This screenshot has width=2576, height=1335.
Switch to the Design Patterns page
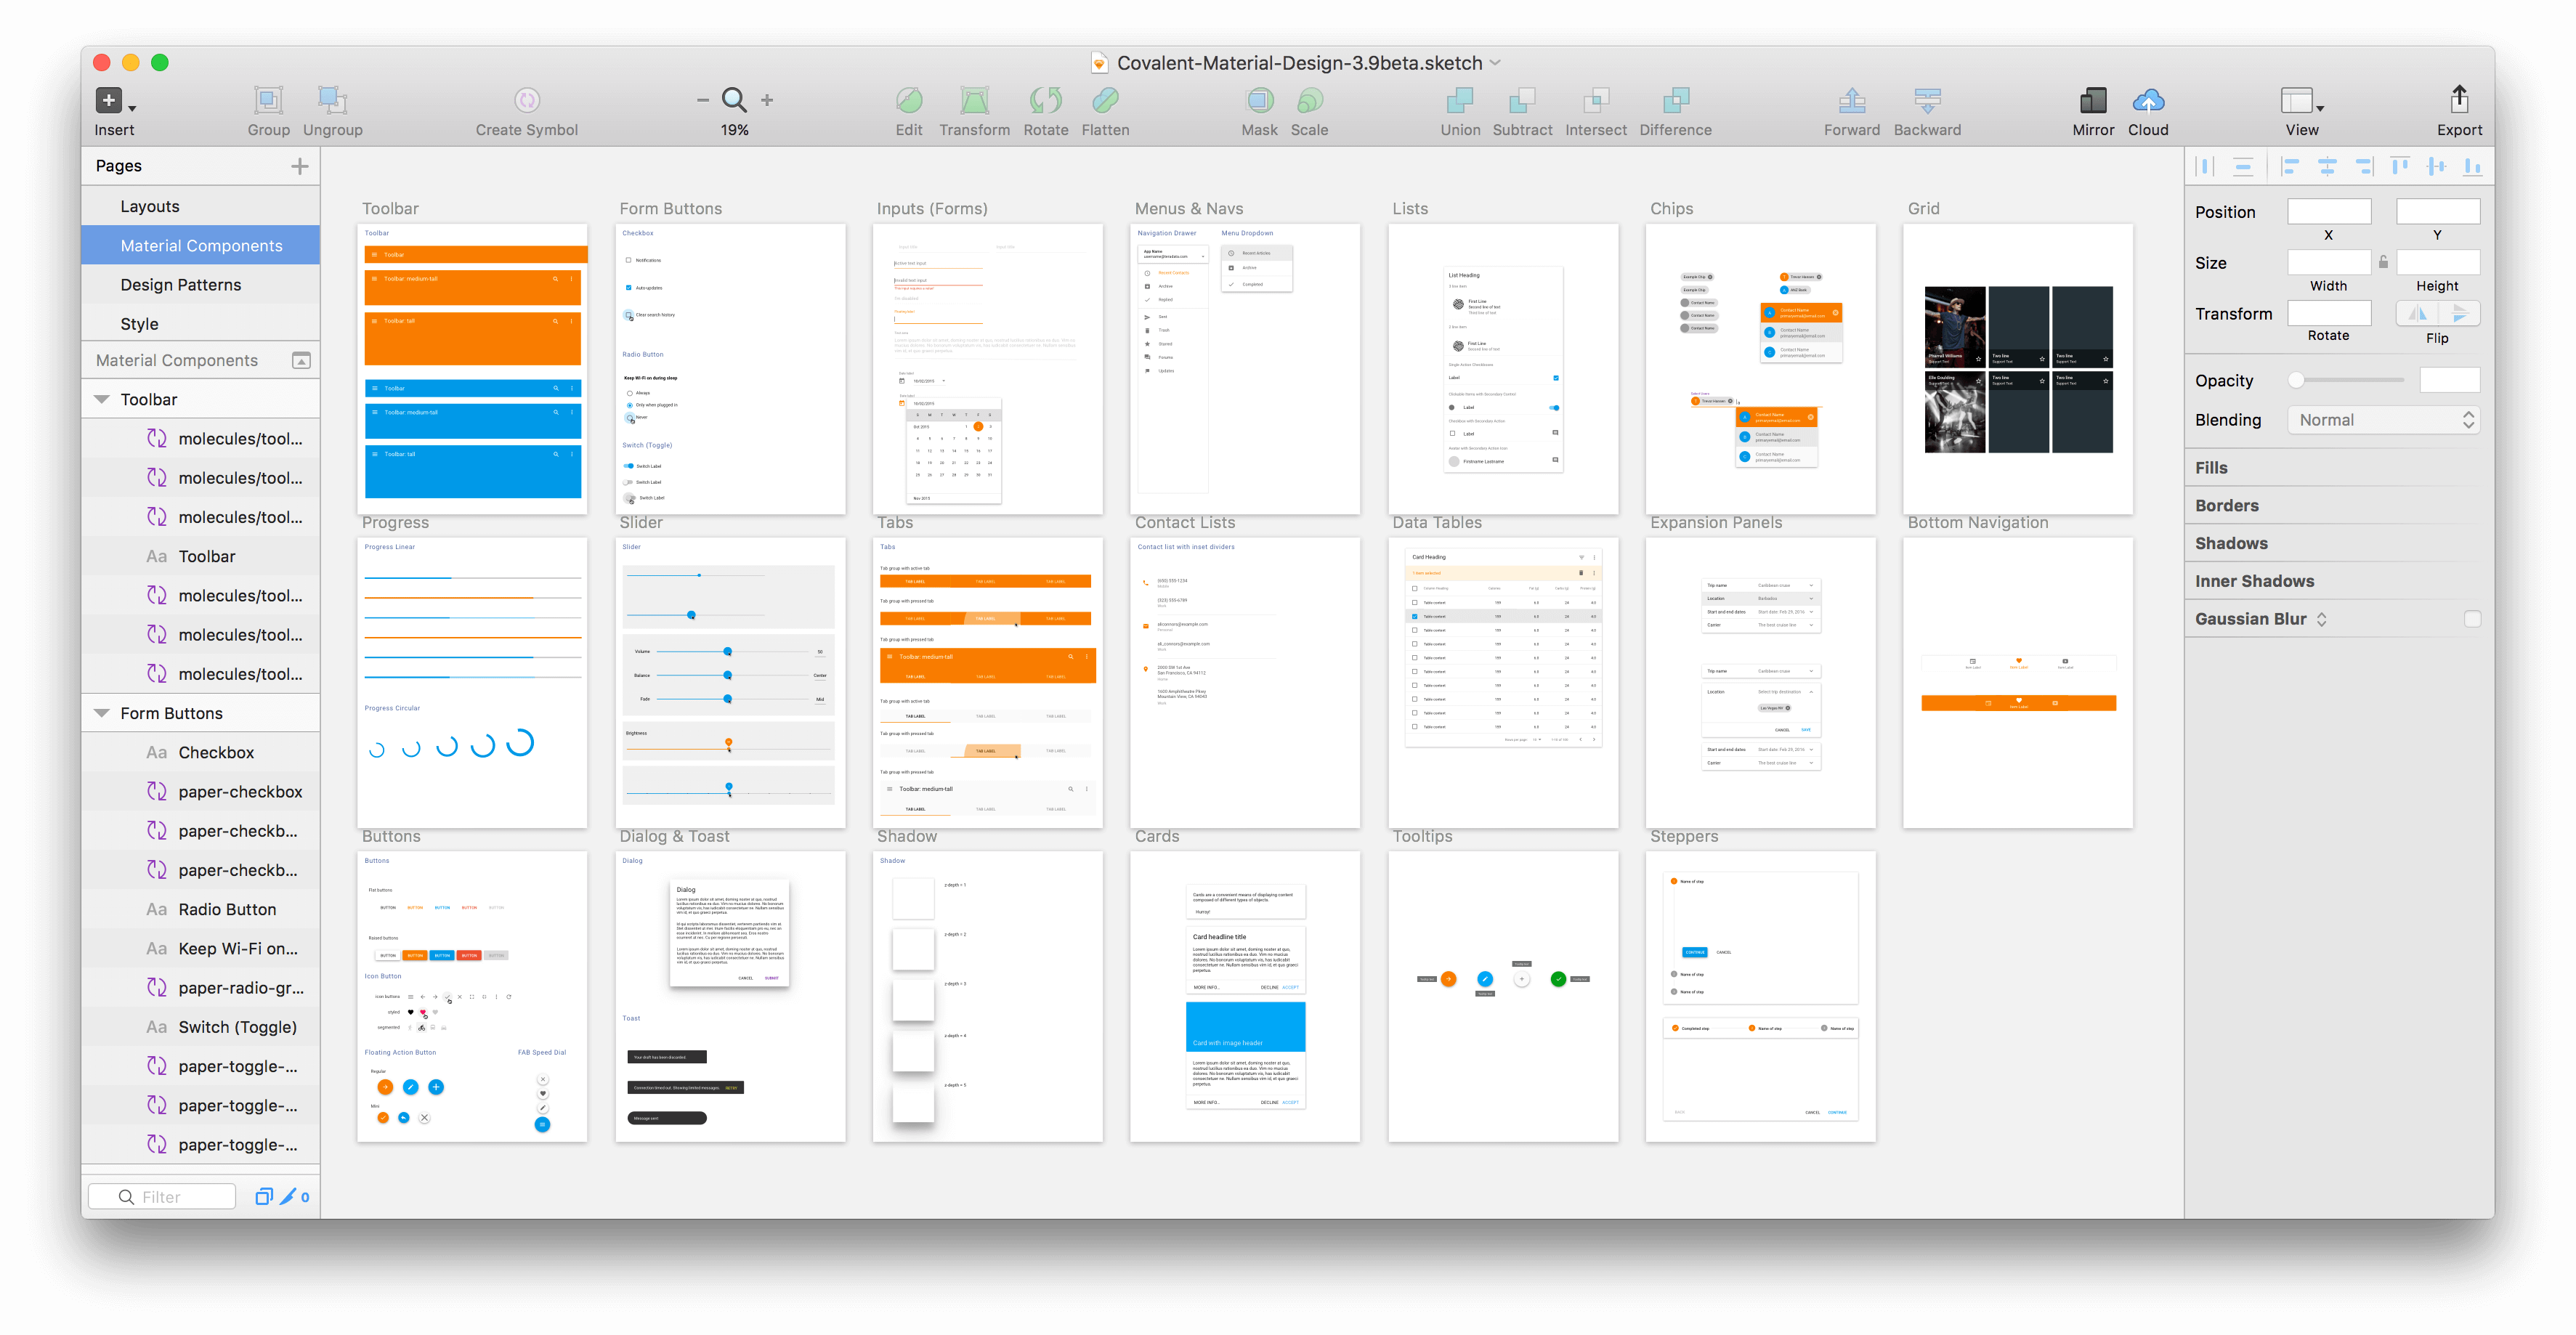coord(181,284)
